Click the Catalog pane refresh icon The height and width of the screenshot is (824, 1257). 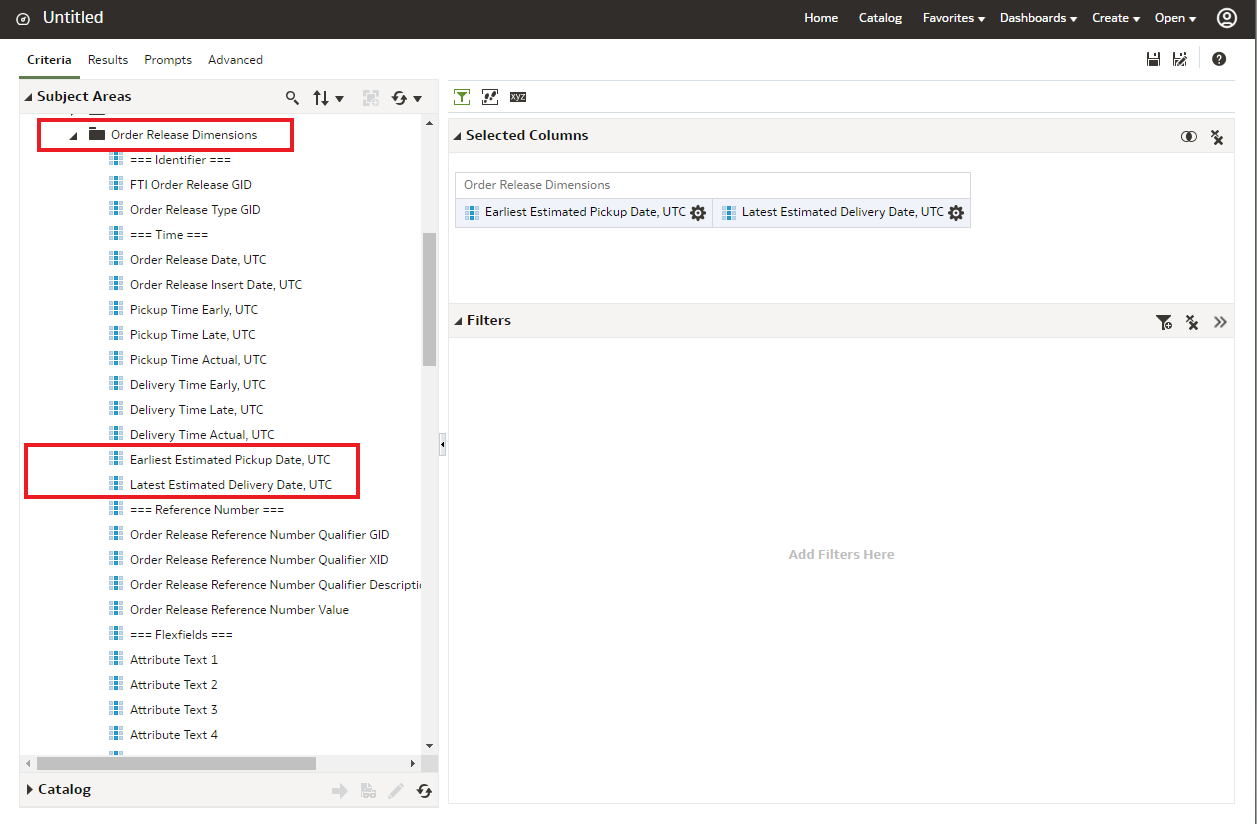[424, 791]
